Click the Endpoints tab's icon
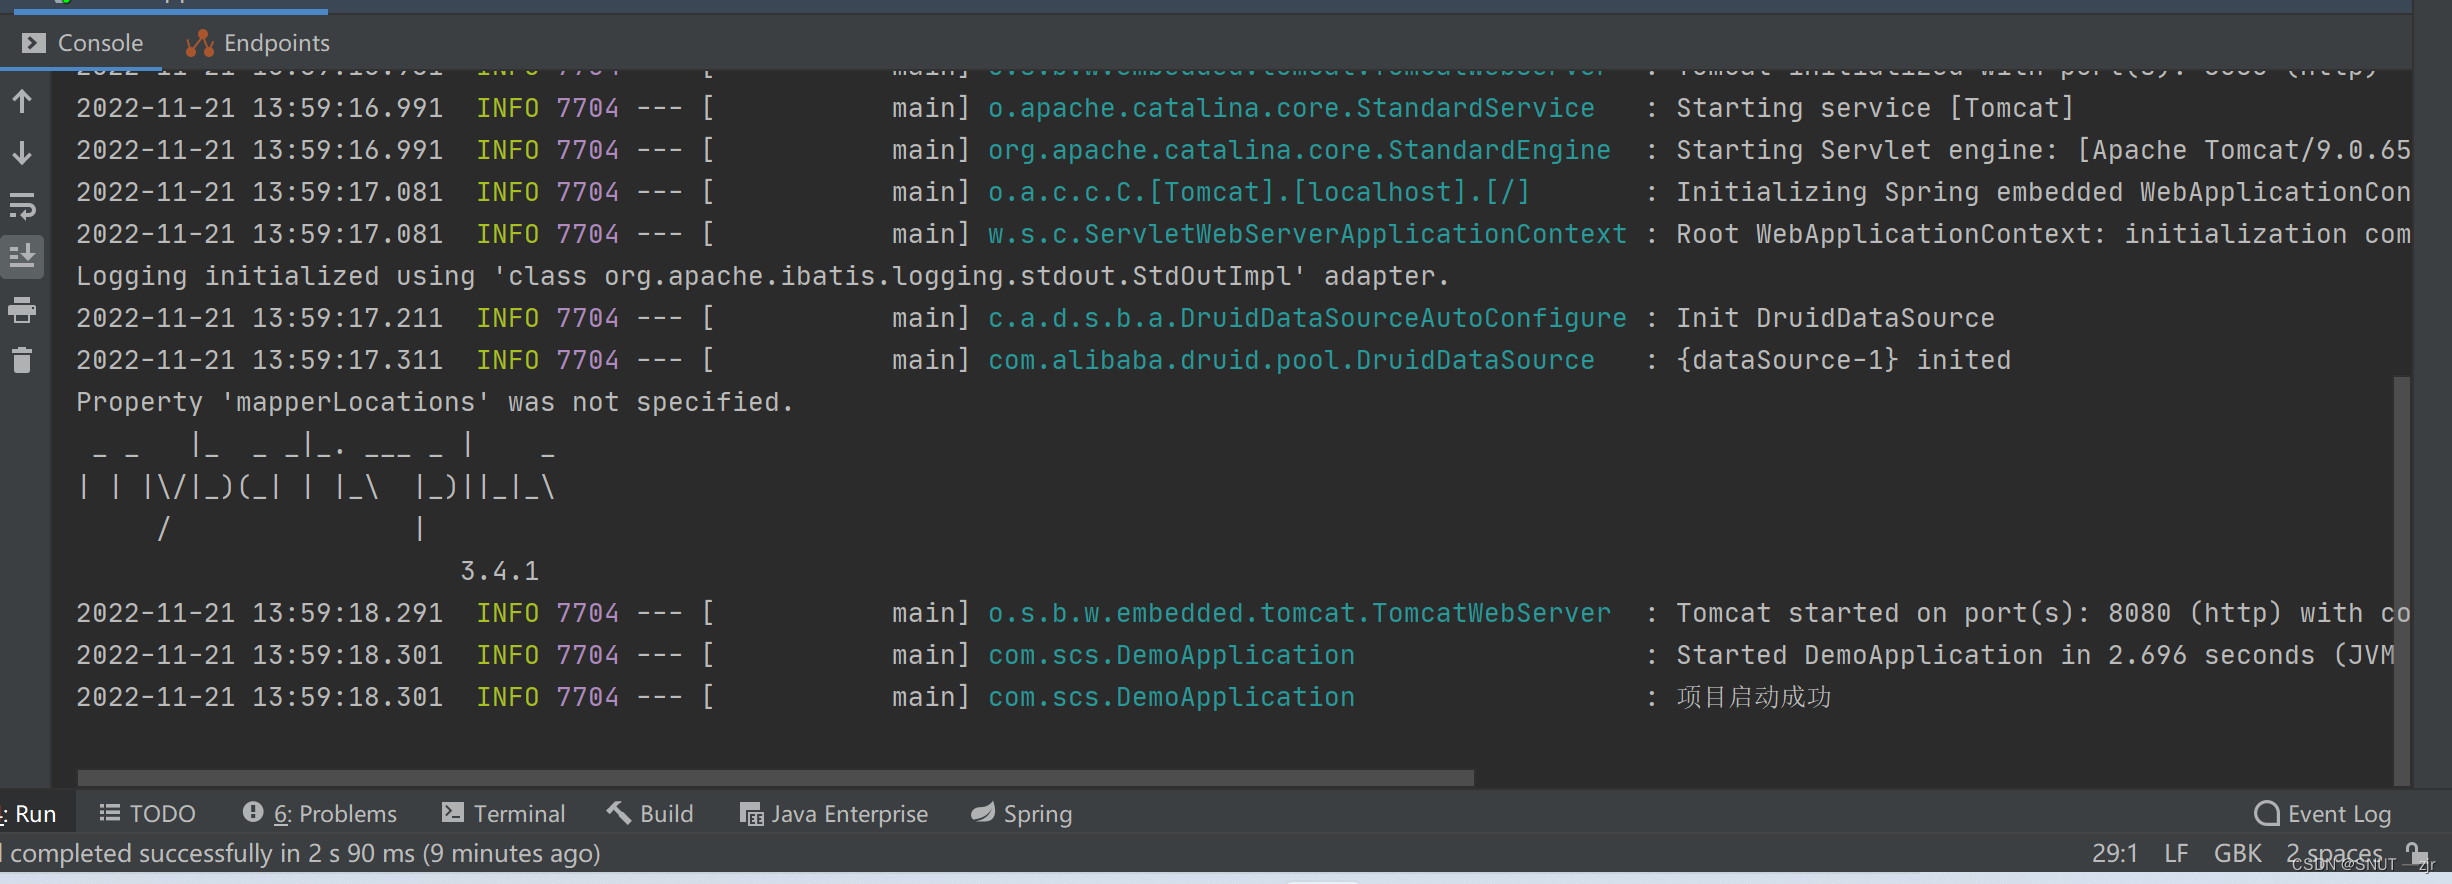This screenshot has width=2452, height=884. (x=200, y=43)
